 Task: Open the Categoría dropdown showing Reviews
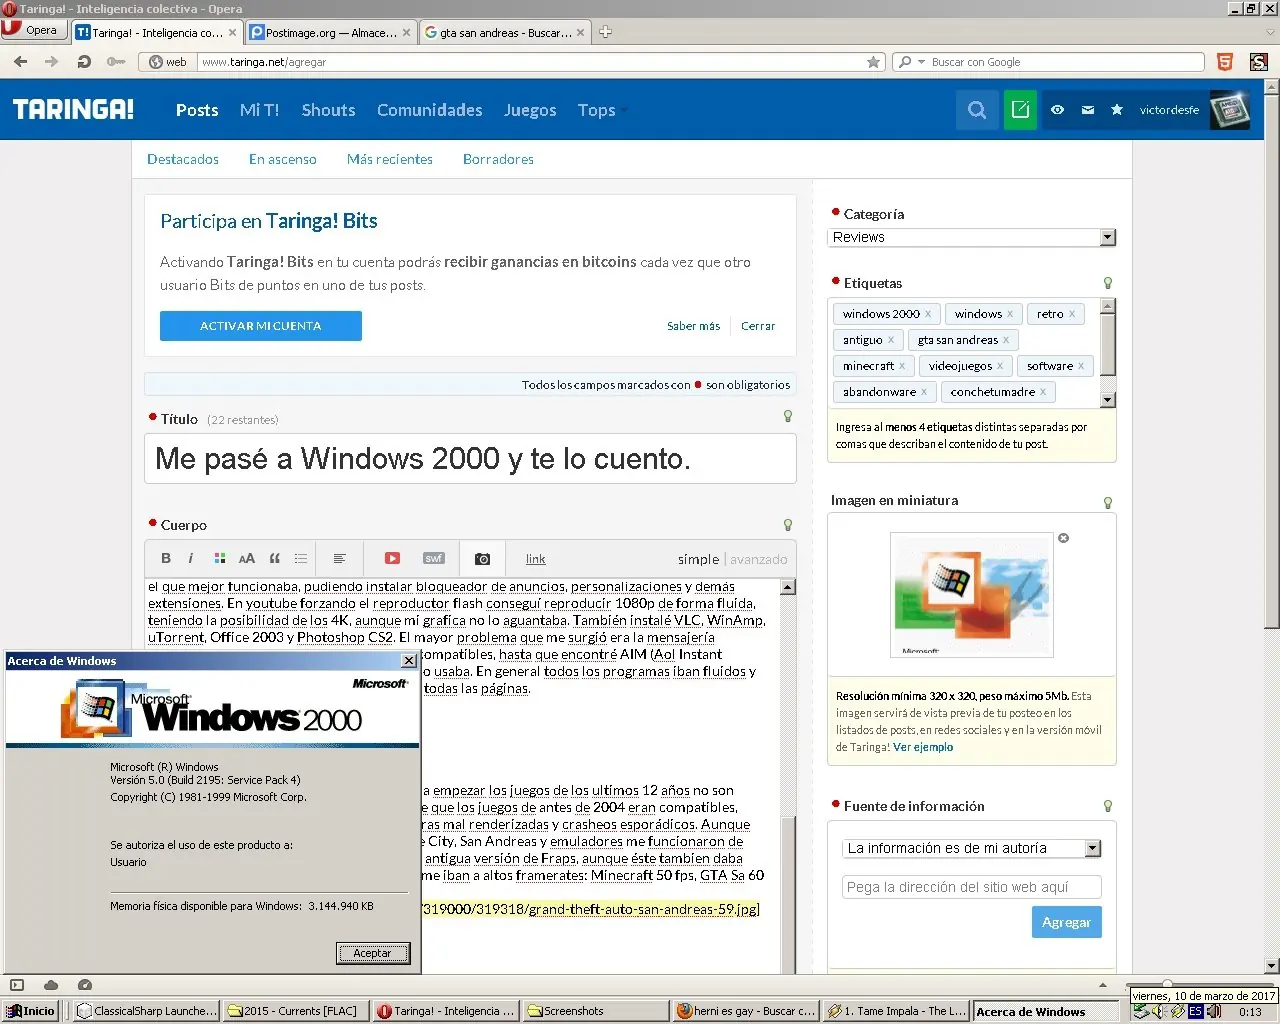pyautogui.click(x=972, y=237)
